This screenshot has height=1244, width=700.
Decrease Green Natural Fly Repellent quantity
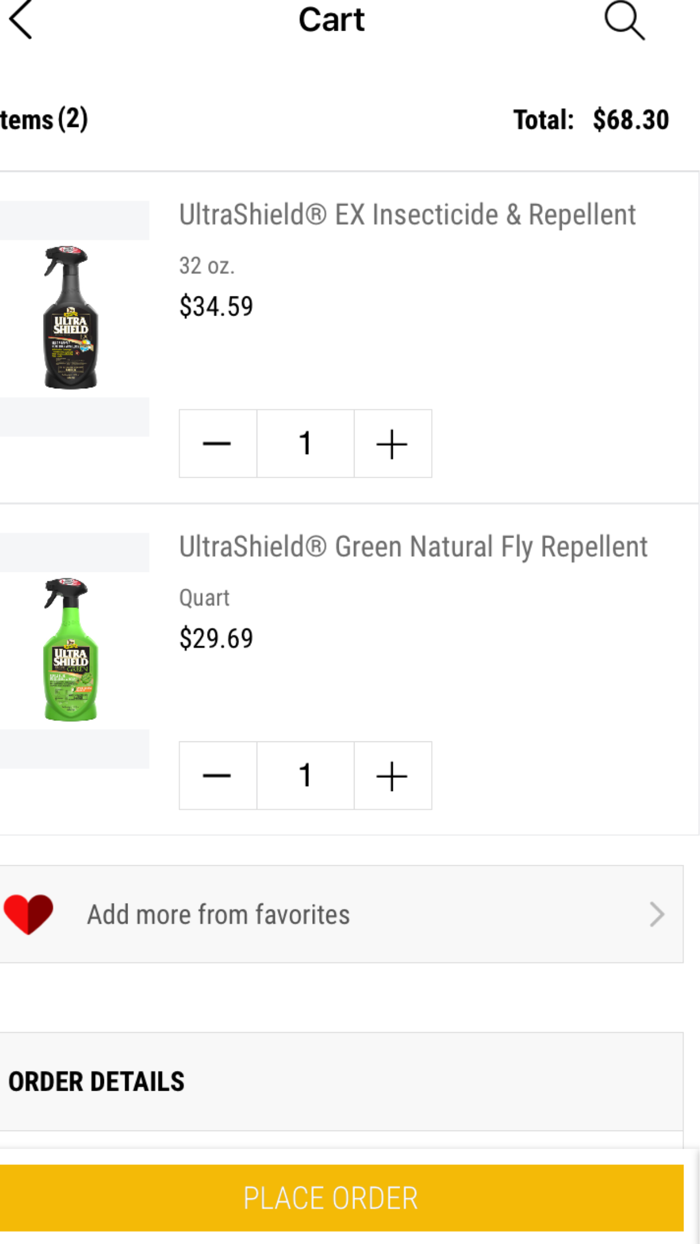[x=218, y=775]
